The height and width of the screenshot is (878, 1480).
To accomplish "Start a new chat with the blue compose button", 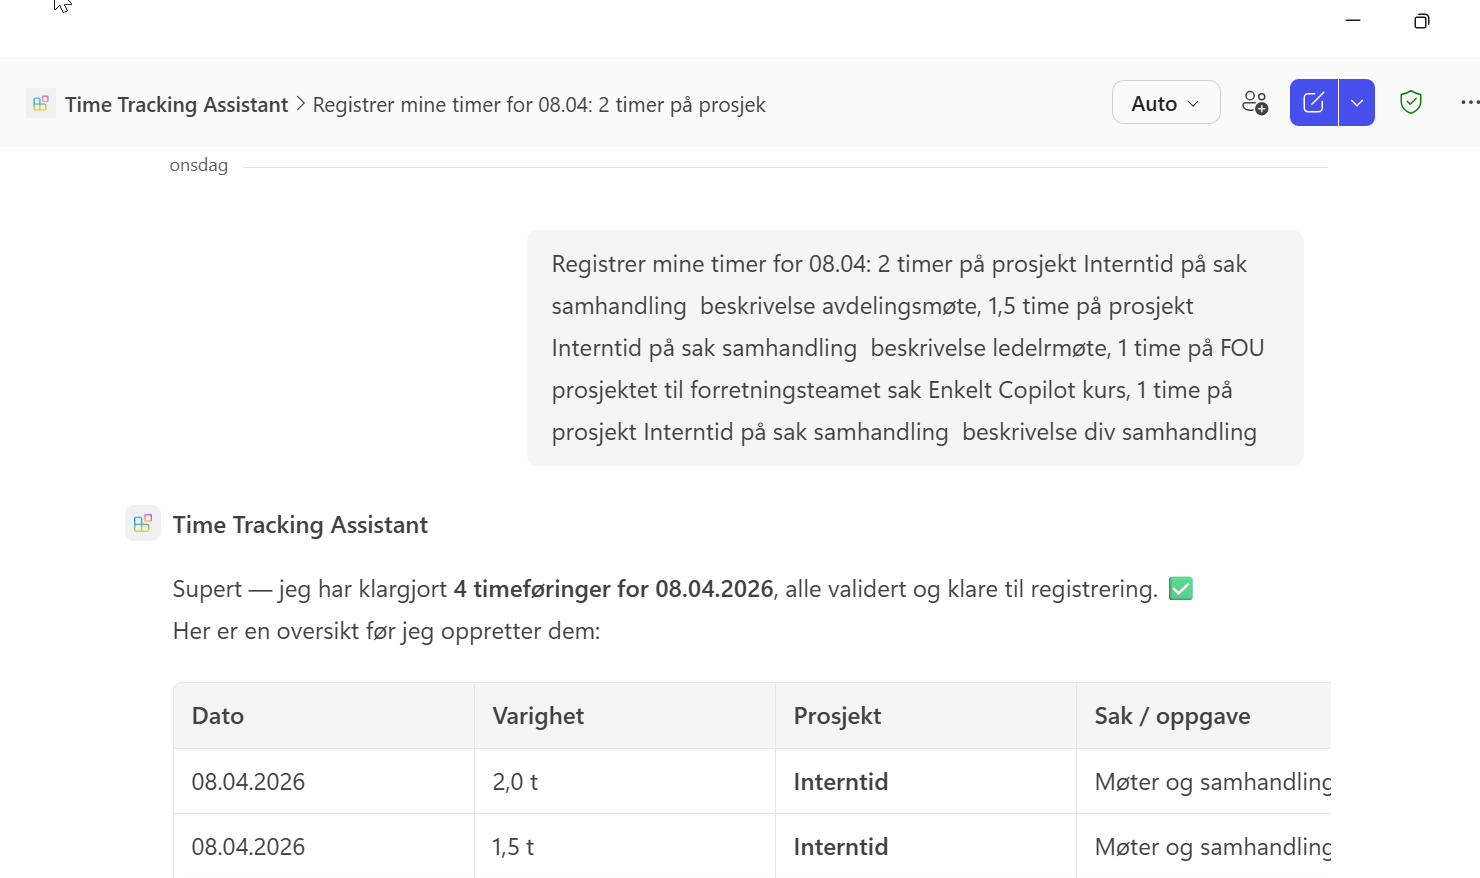I will [1313, 103].
